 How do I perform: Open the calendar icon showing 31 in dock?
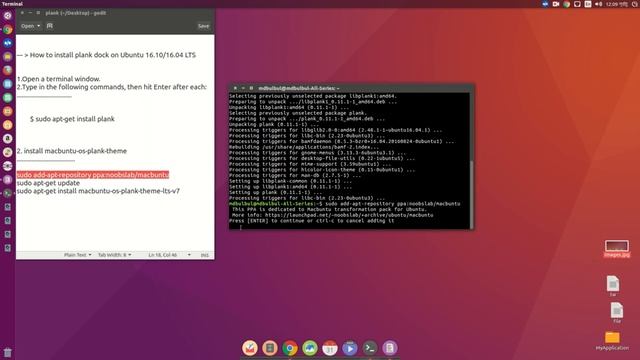(330, 348)
